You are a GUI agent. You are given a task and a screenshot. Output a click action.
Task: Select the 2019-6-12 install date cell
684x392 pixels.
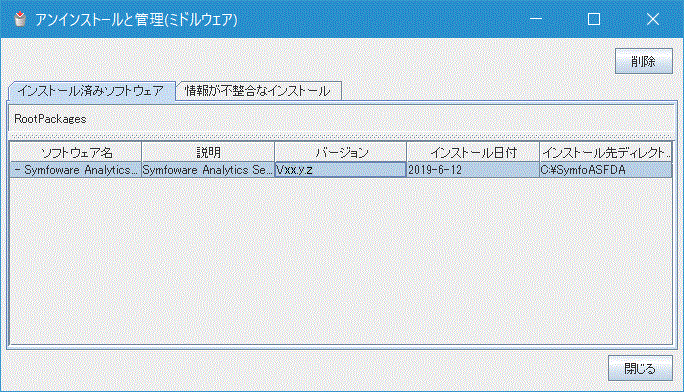[x=473, y=170]
